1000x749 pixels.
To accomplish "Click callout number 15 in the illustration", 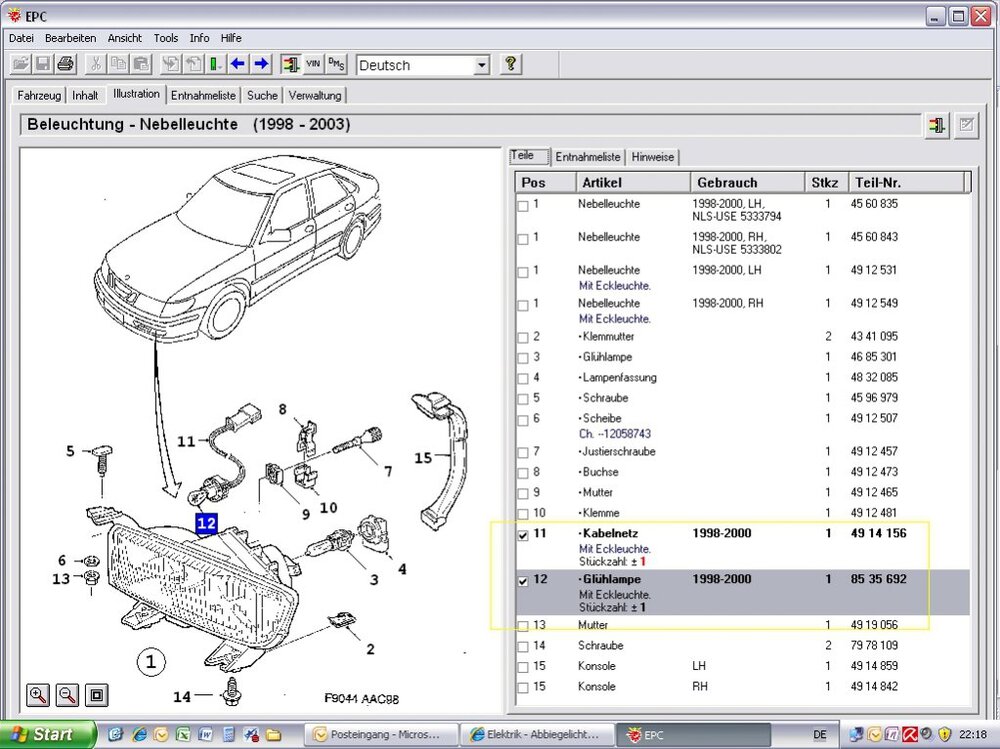I will [x=423, y=458].
